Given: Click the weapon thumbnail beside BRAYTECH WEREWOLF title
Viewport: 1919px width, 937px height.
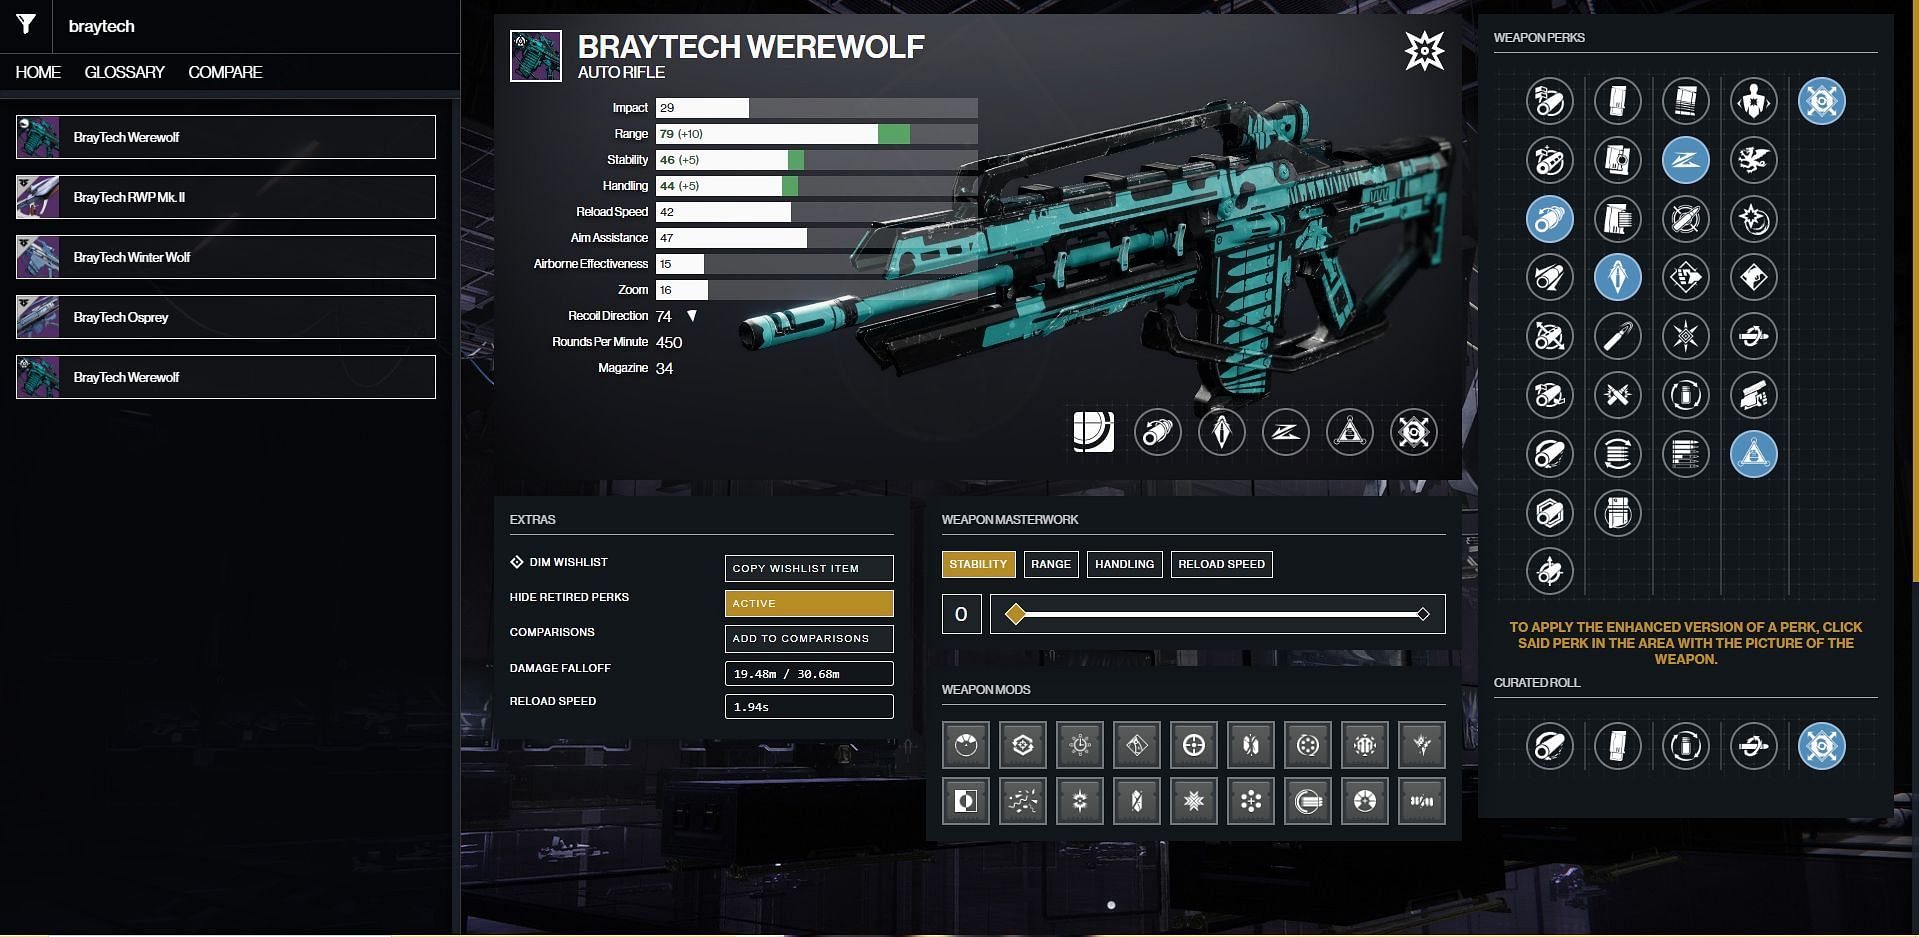Looking at the screenshot, I should (x=536, y=56).
